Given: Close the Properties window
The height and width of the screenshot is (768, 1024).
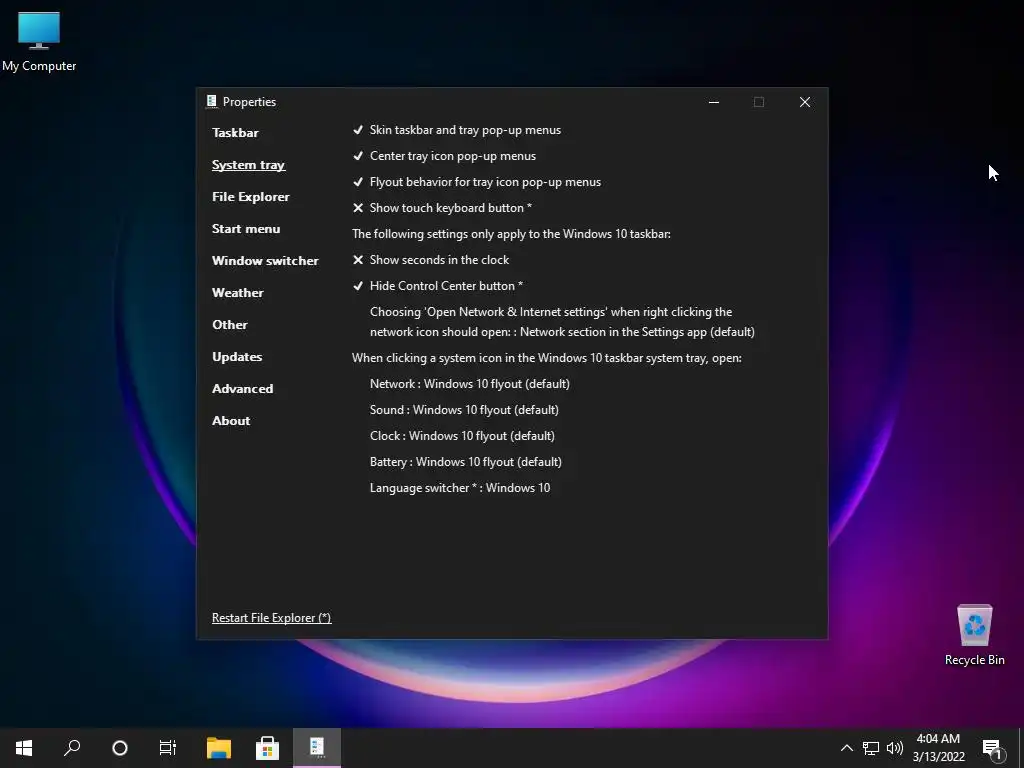Looking at the screenshot, I should (x=805, y=102).
